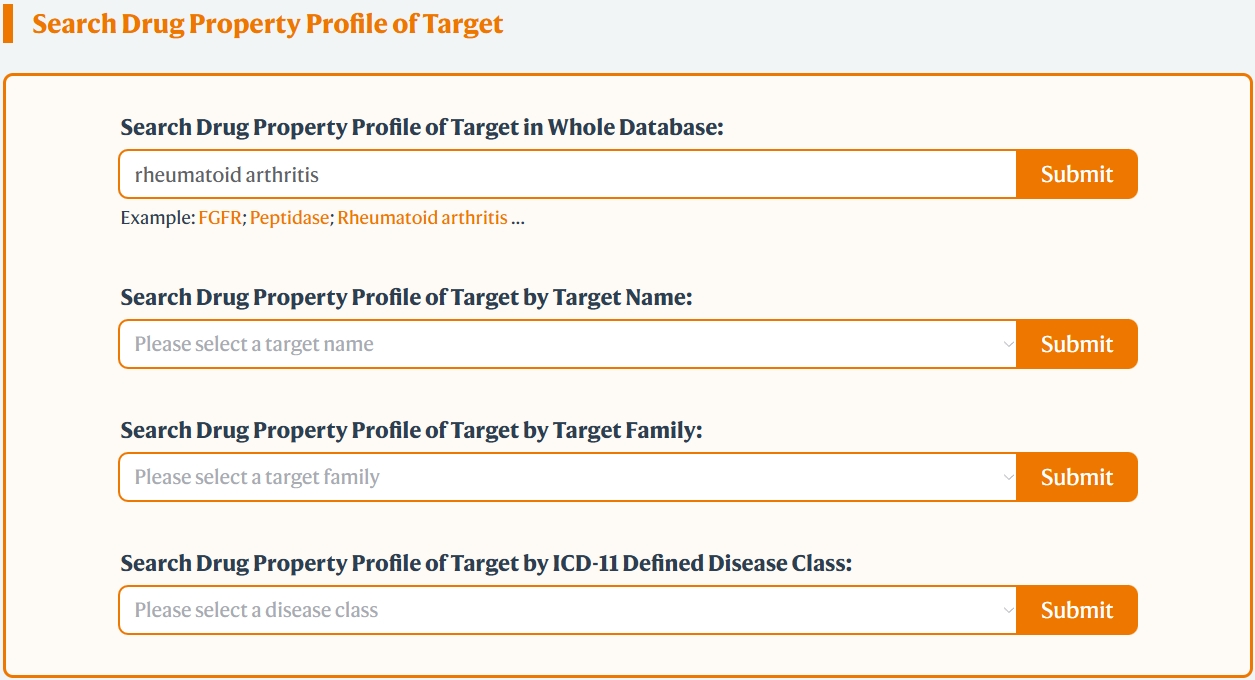Submit the whole database search
Screen dimensions: 1255x680
pyautogui.click(x=1076, y=175)
